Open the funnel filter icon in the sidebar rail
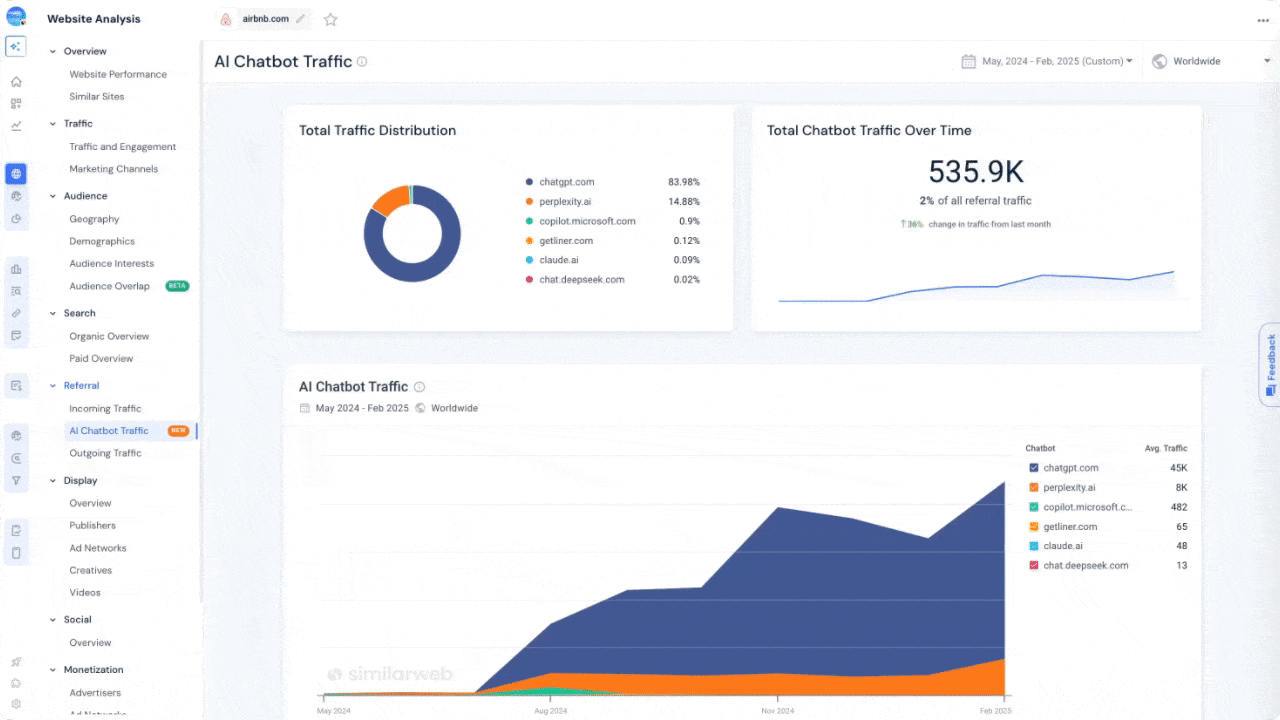The height and width of the screenshot is (720, 1280). click(15, 479)
